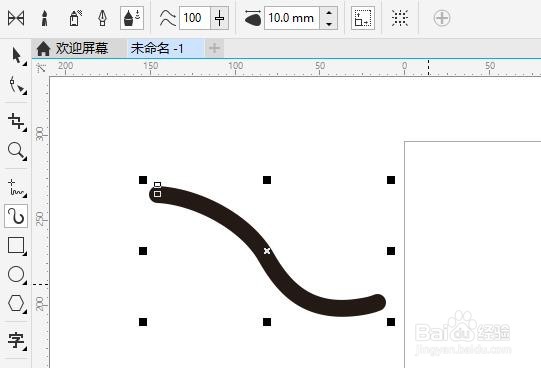Viewport: 541px width, 368px height.
Task: Select the Calligraphic pen mode
Action: point(102,18)
